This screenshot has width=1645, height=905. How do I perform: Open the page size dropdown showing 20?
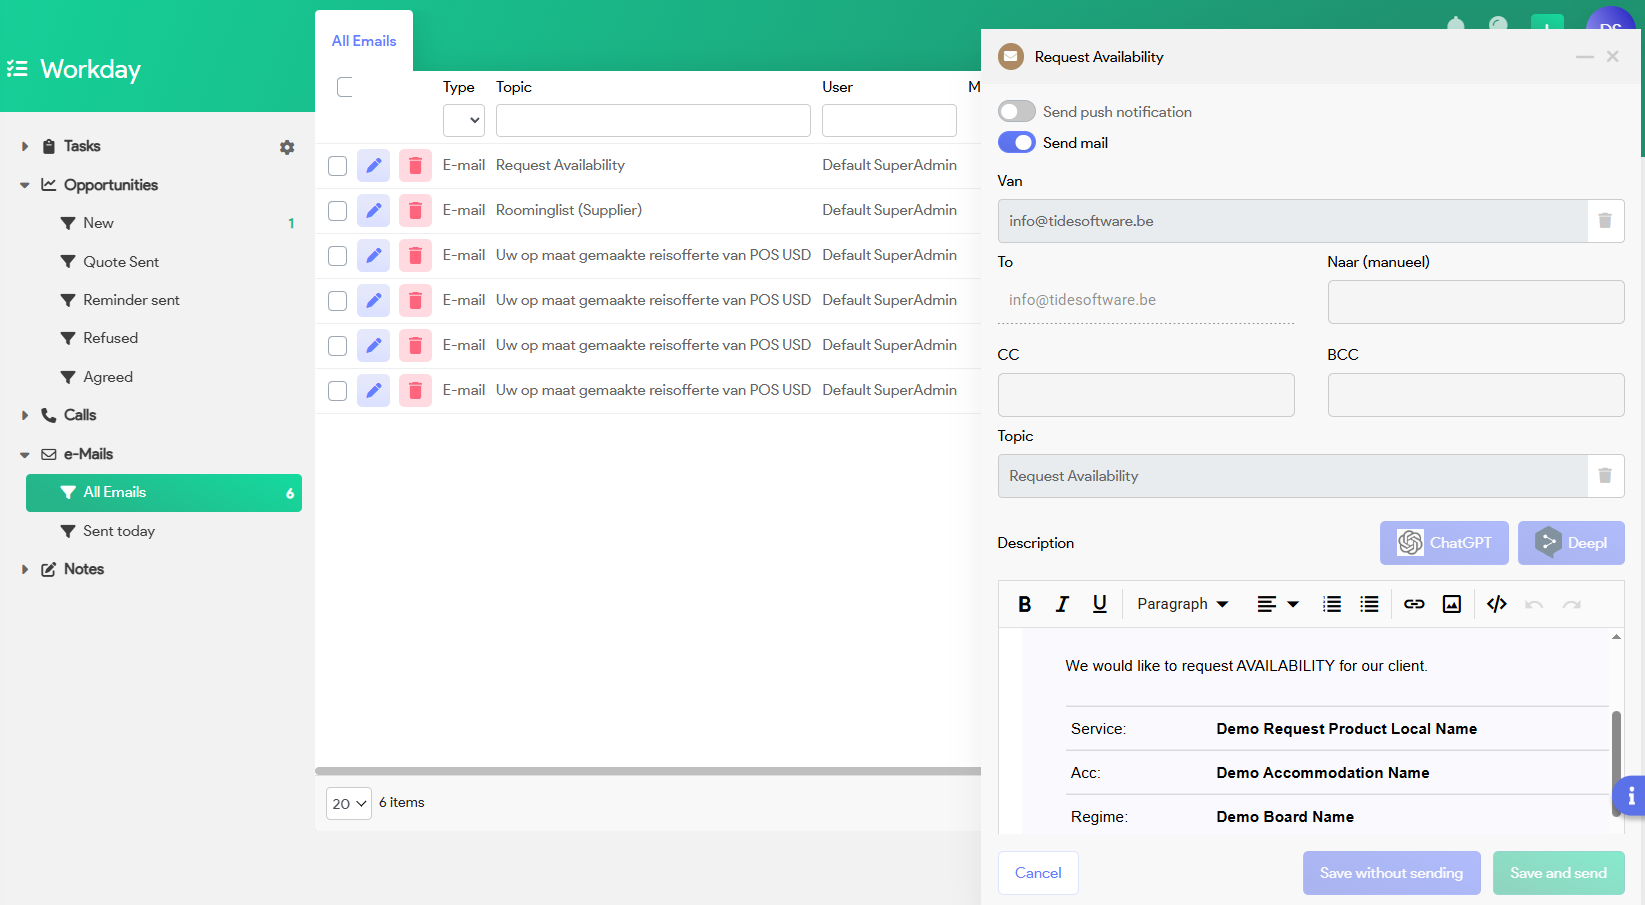[x=349, y=804]
